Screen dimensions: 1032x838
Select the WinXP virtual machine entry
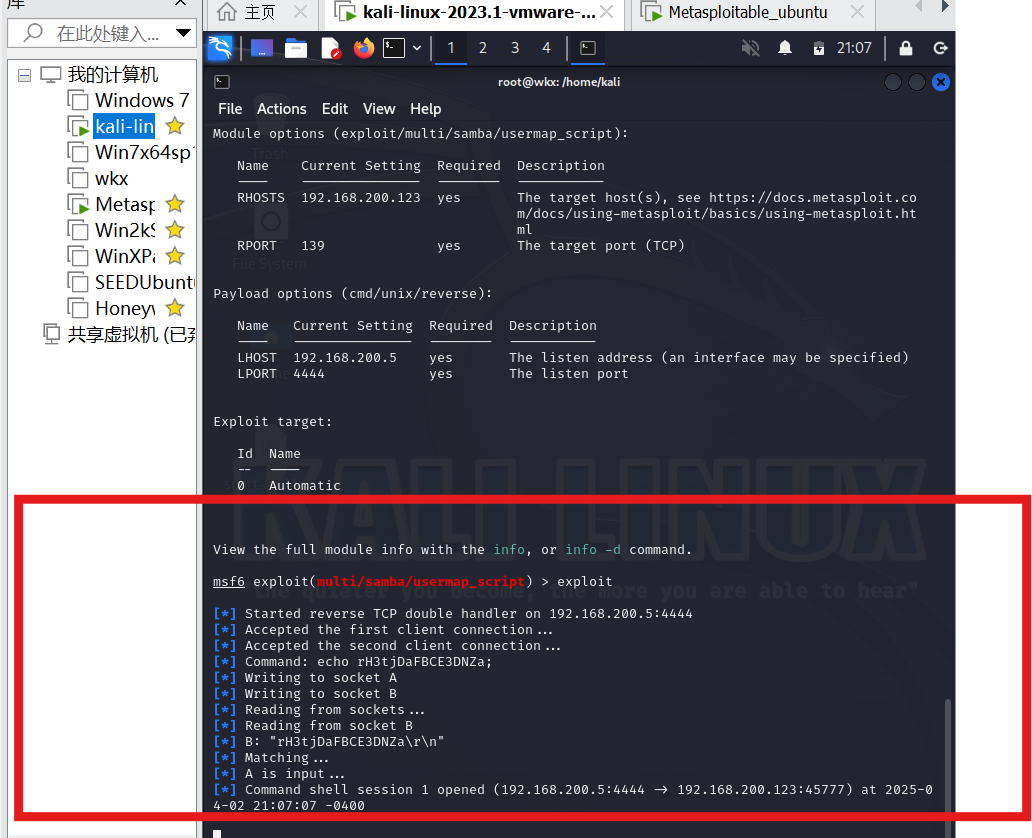tap(125, 255)
